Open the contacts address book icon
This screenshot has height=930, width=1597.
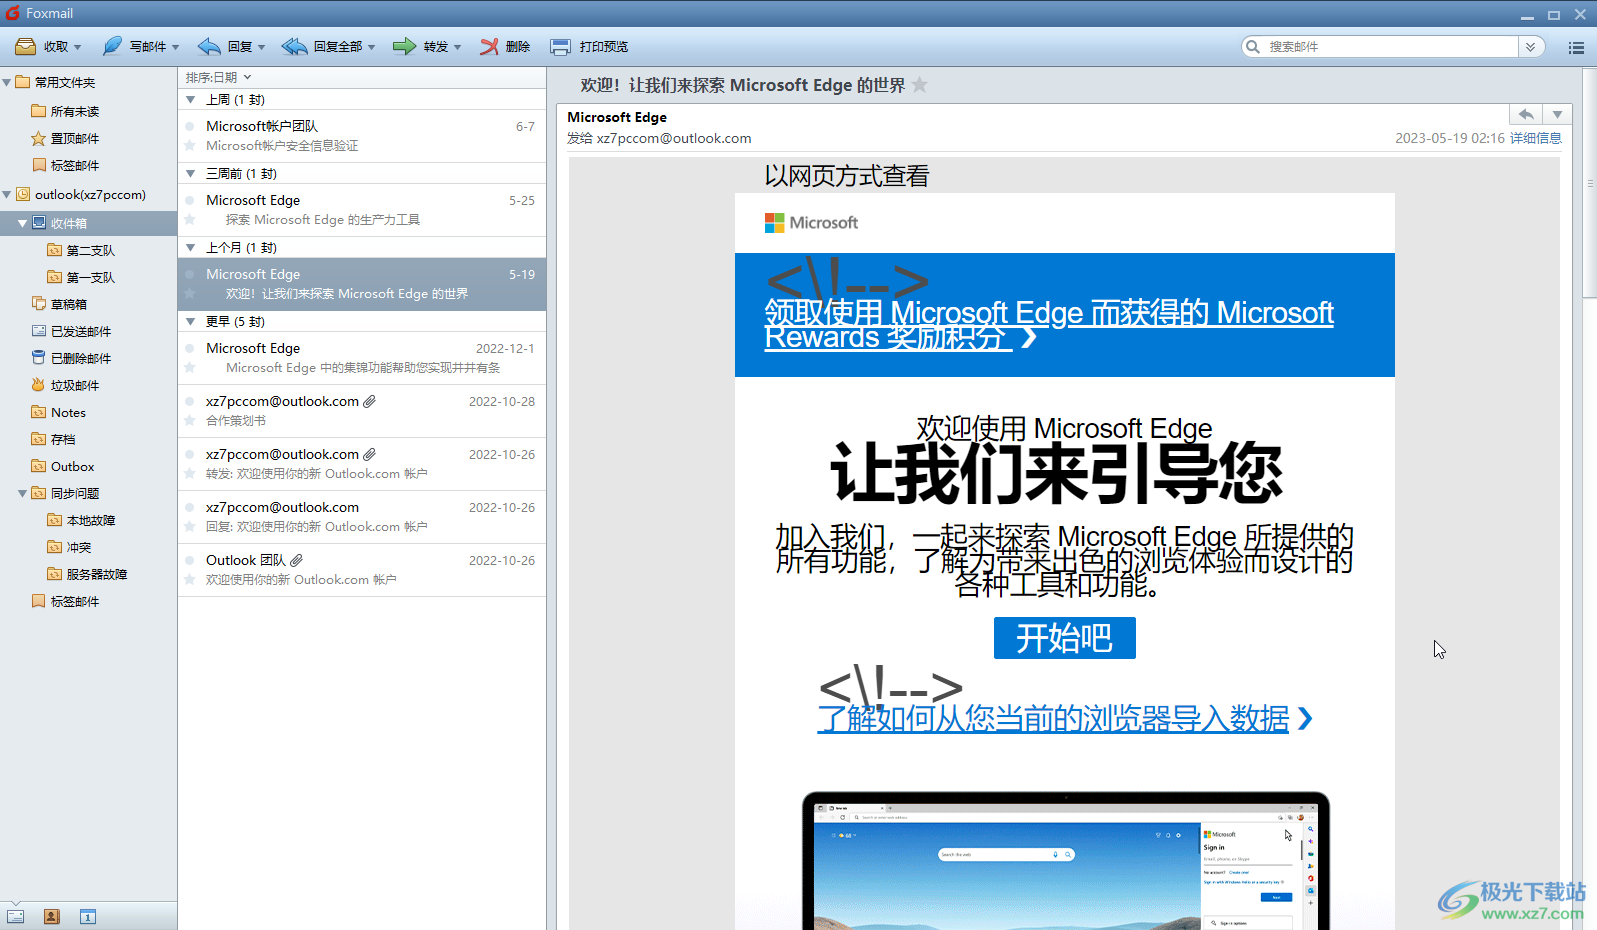52,916
